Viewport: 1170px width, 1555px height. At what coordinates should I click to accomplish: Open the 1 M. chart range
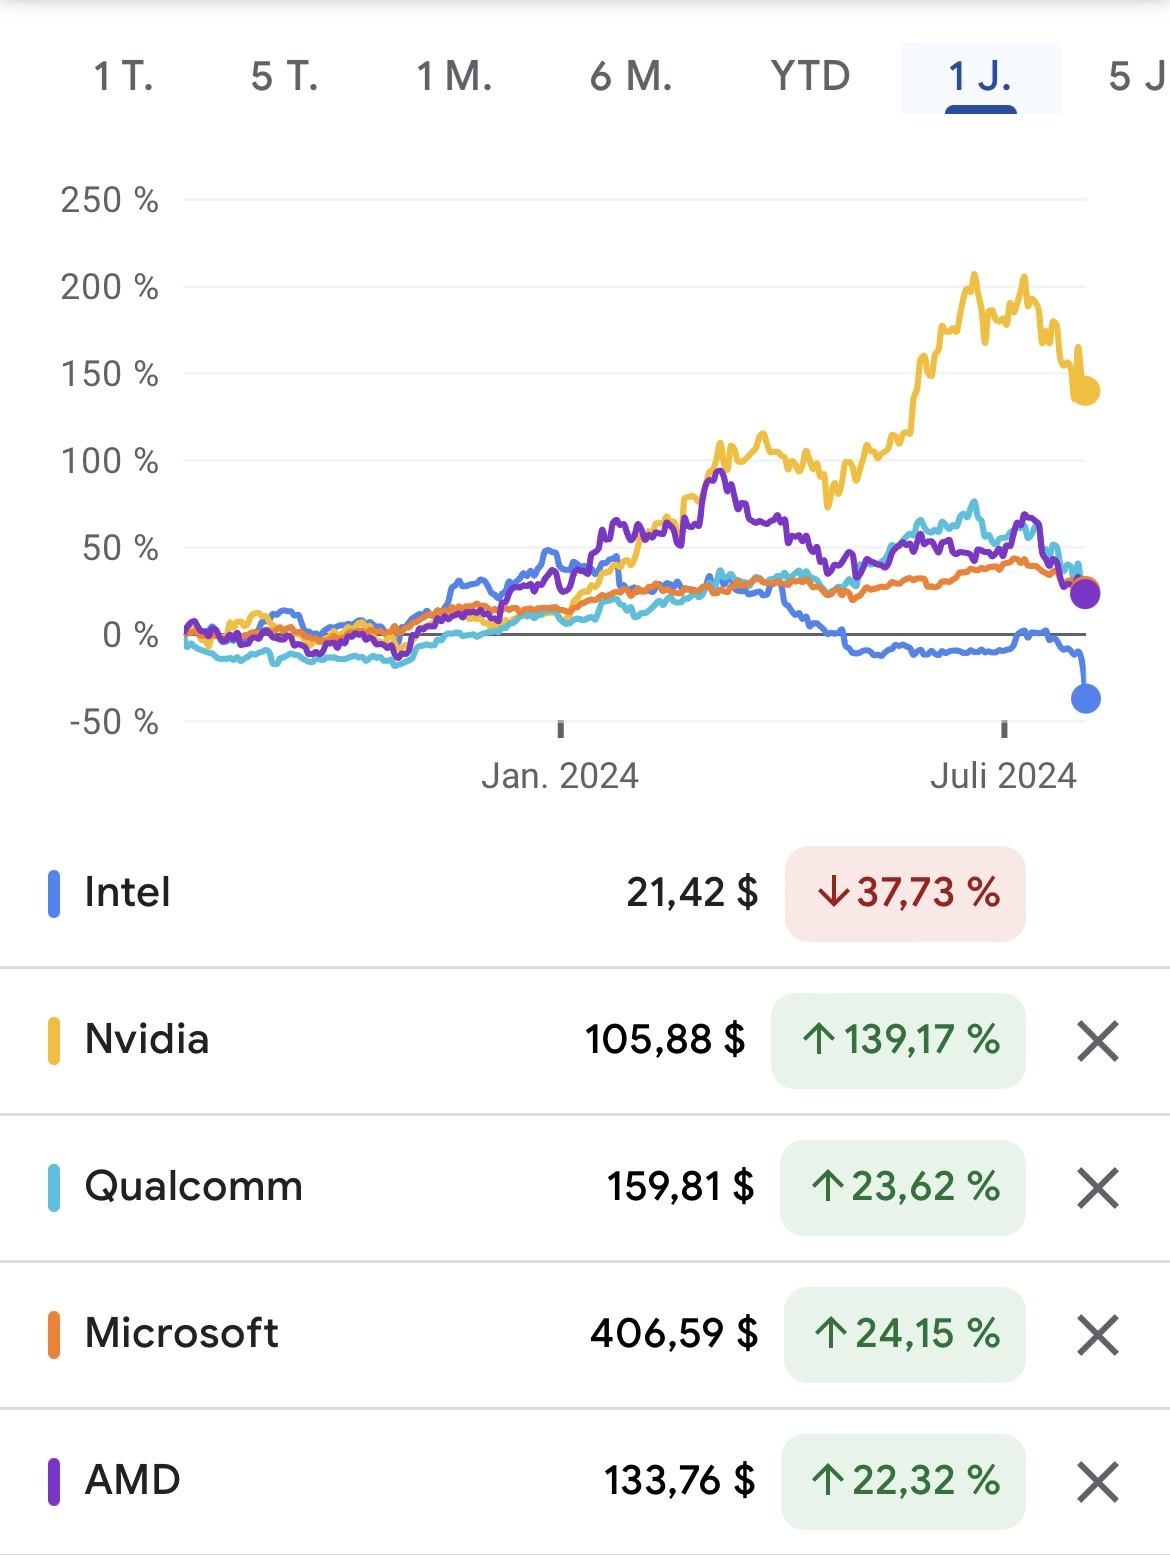click(x=454, y=77)
